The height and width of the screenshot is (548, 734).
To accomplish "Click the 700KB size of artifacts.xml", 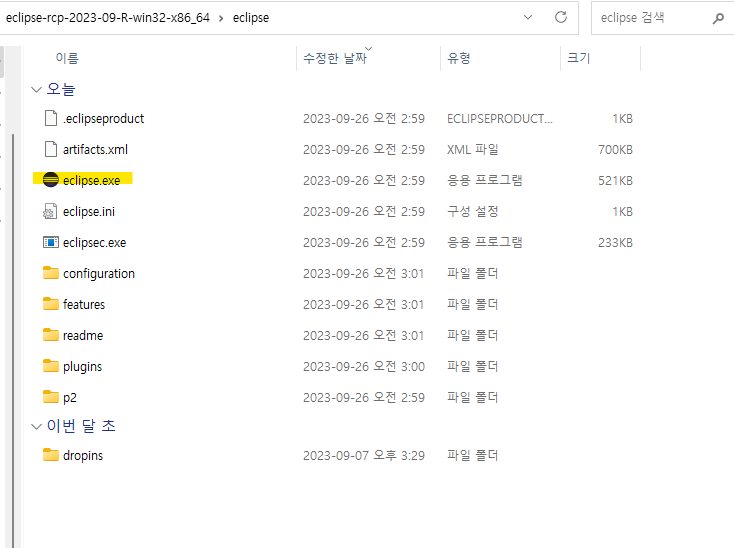I will point(615,149).
